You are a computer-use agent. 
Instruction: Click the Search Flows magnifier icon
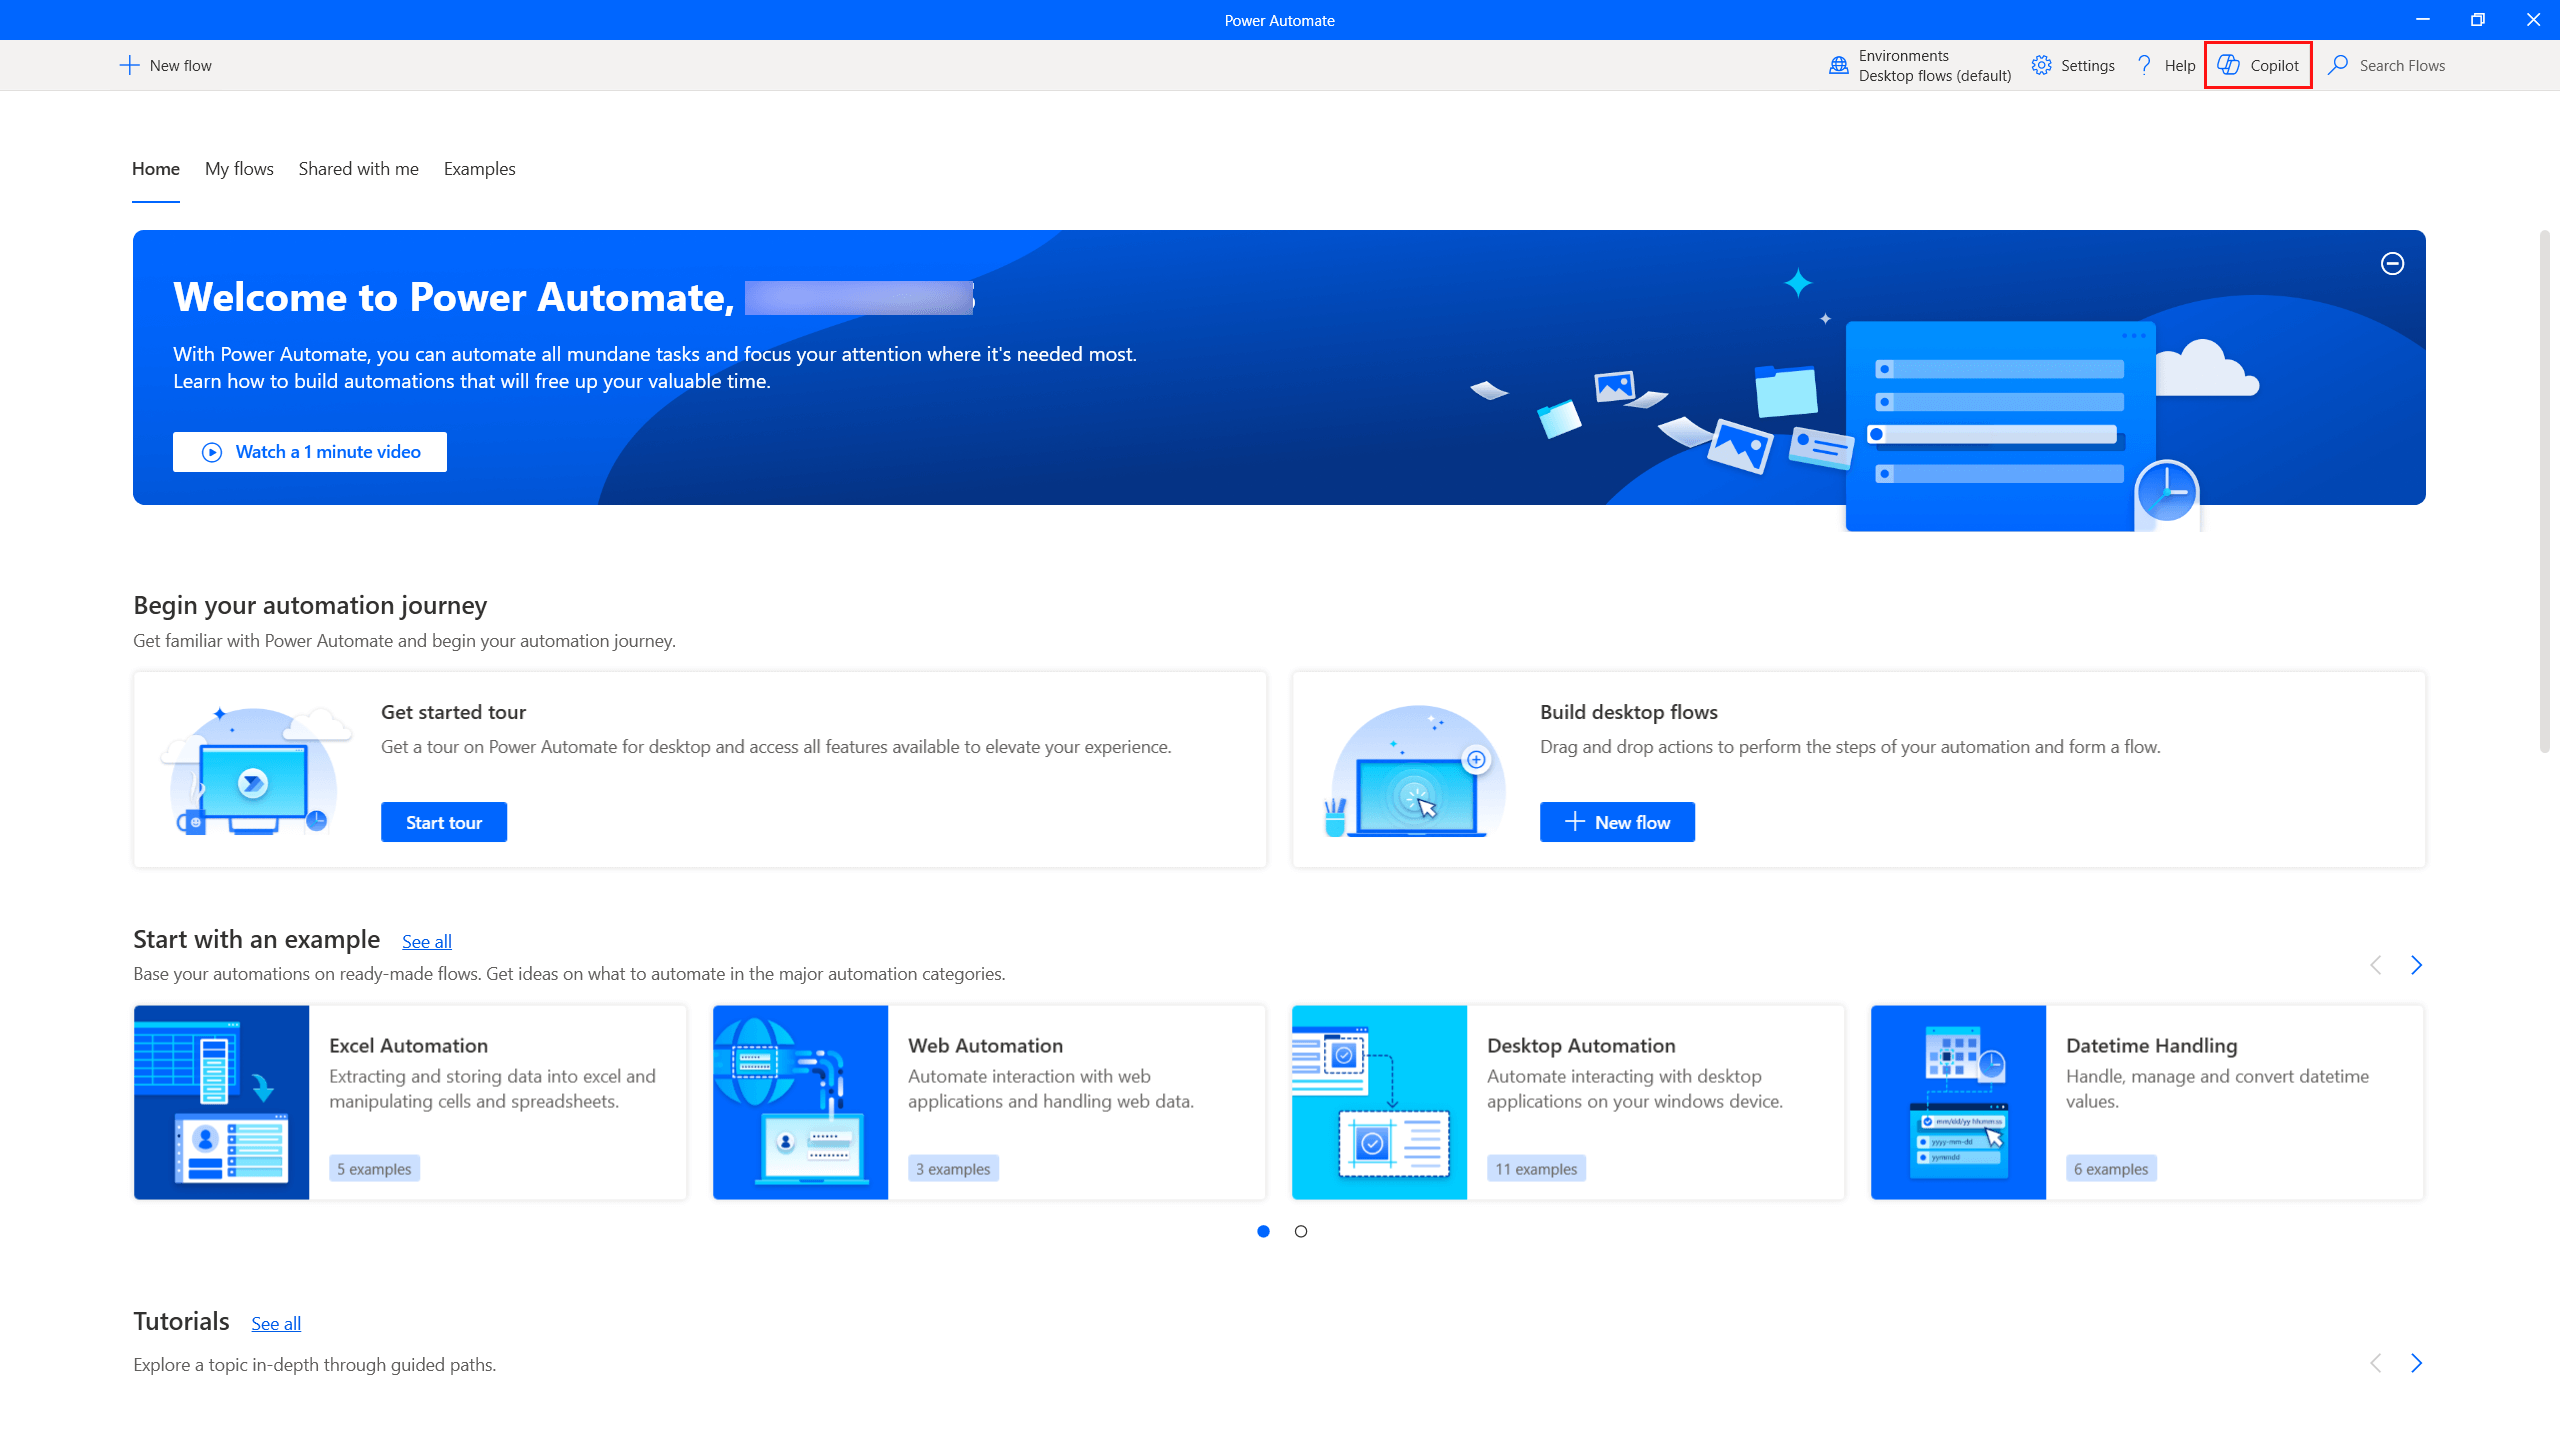(x=2337, y=65)
